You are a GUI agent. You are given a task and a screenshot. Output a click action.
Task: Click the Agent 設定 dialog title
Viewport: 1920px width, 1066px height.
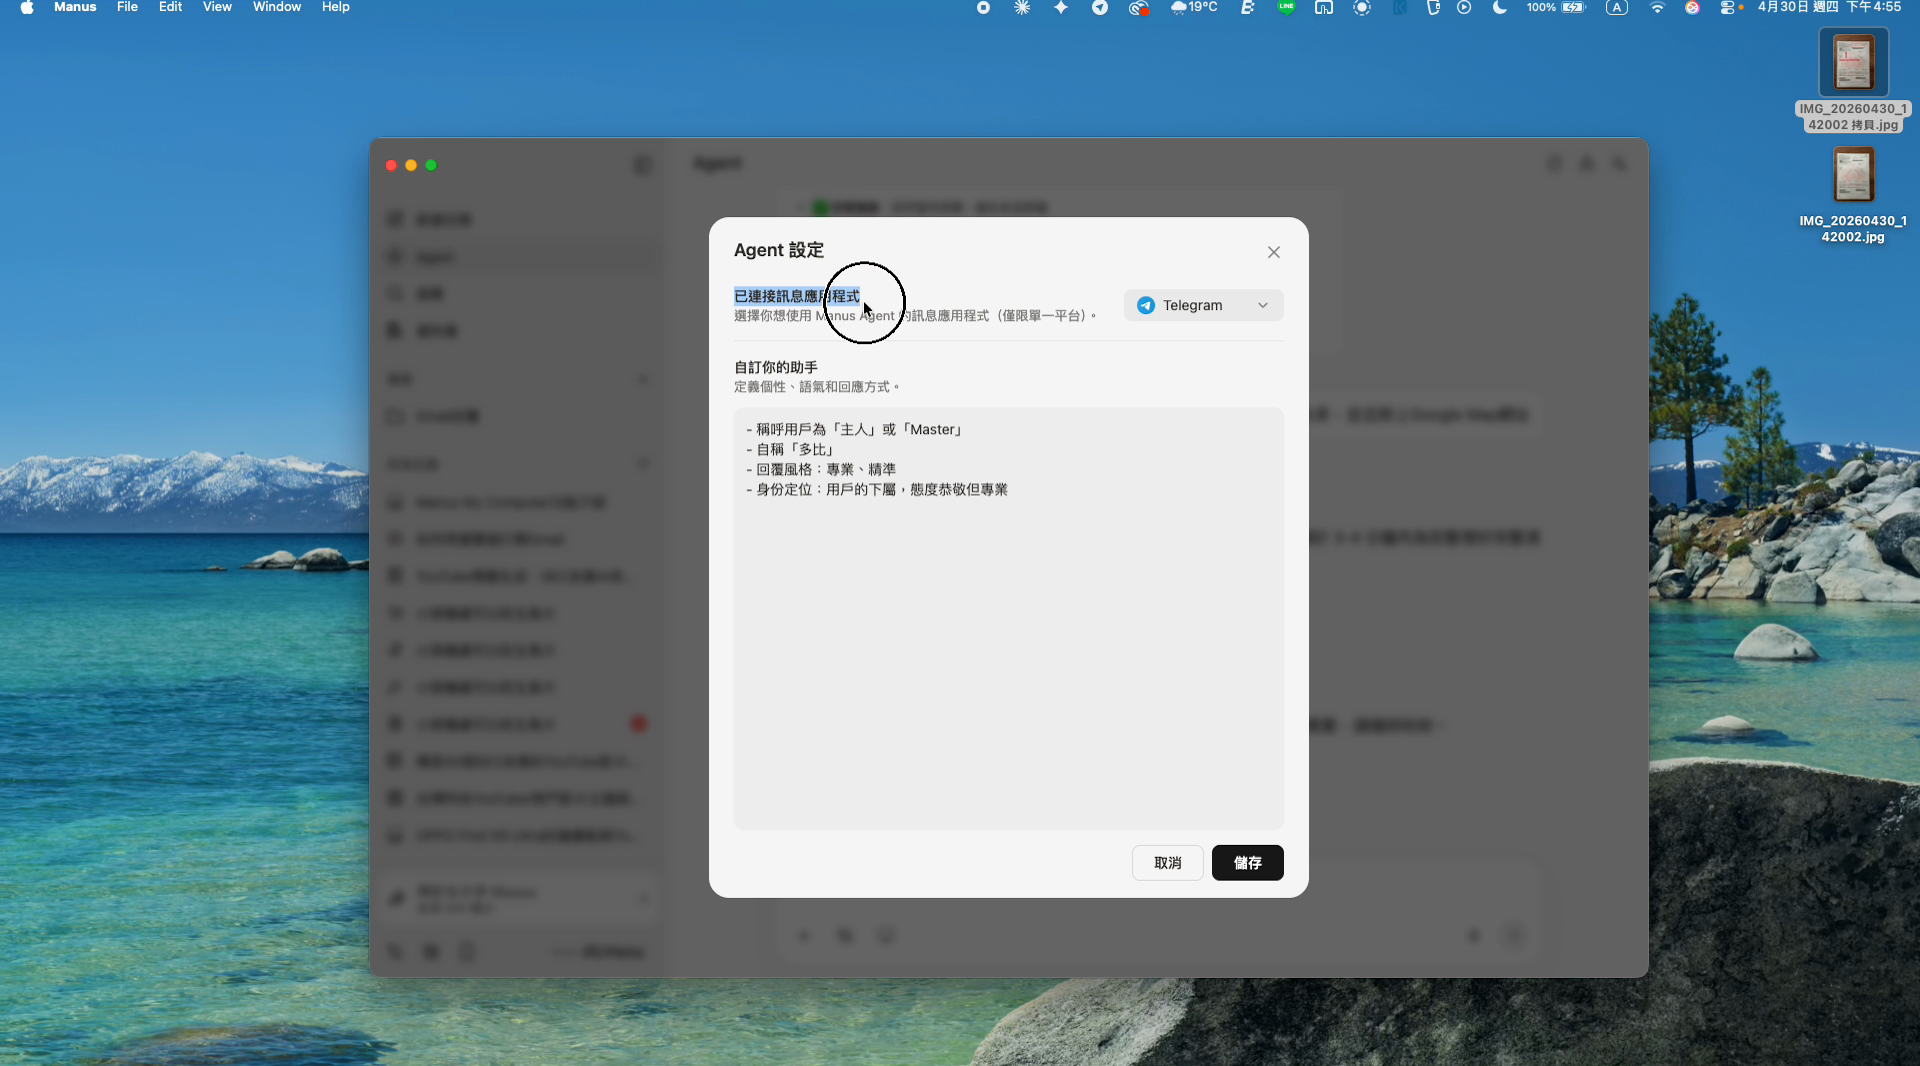coord(779,250)
